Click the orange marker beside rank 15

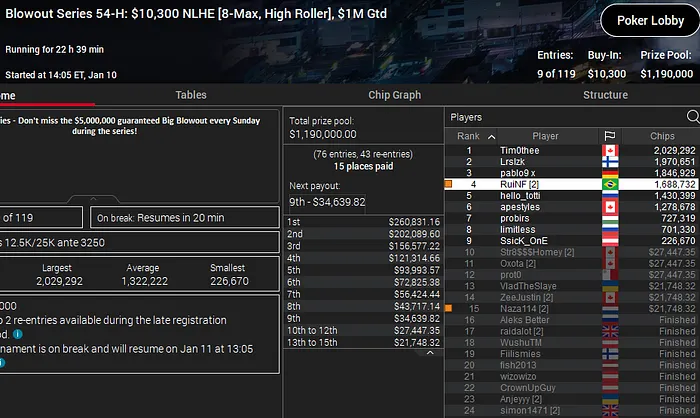(x=448, y=309)
